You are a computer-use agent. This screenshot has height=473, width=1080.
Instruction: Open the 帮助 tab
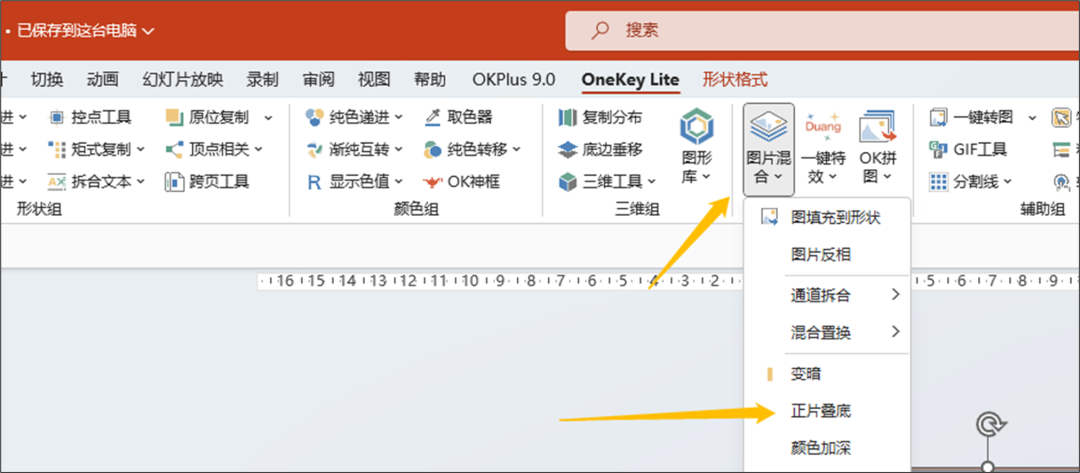pyautogui.click(x=430, y=80)
